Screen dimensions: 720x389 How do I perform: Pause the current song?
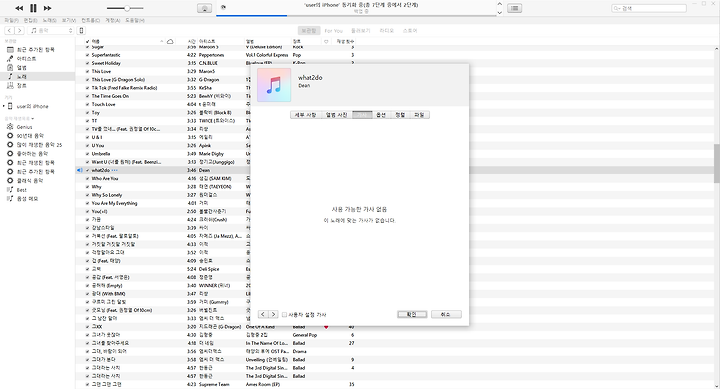point(33,8)
